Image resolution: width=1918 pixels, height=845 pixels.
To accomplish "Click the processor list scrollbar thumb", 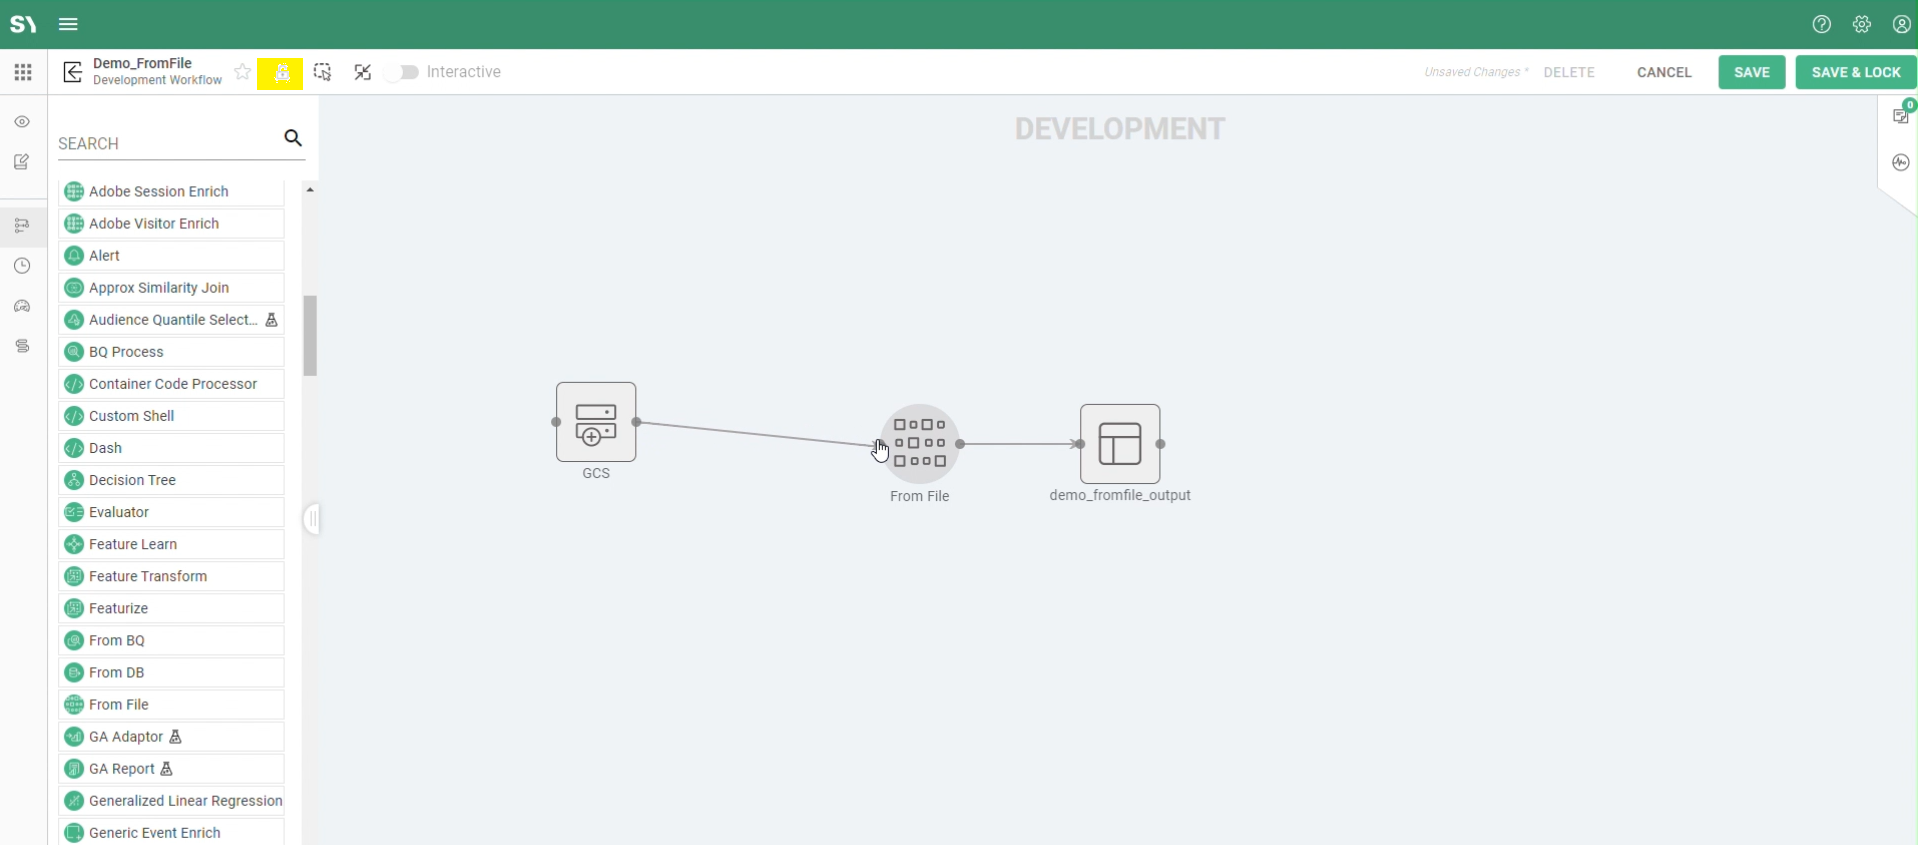I will [x=310, y=335].
